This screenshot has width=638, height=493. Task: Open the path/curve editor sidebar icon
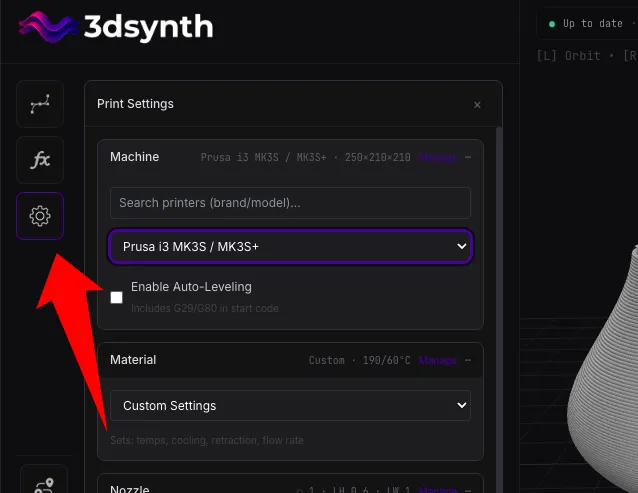pos(40,104)
